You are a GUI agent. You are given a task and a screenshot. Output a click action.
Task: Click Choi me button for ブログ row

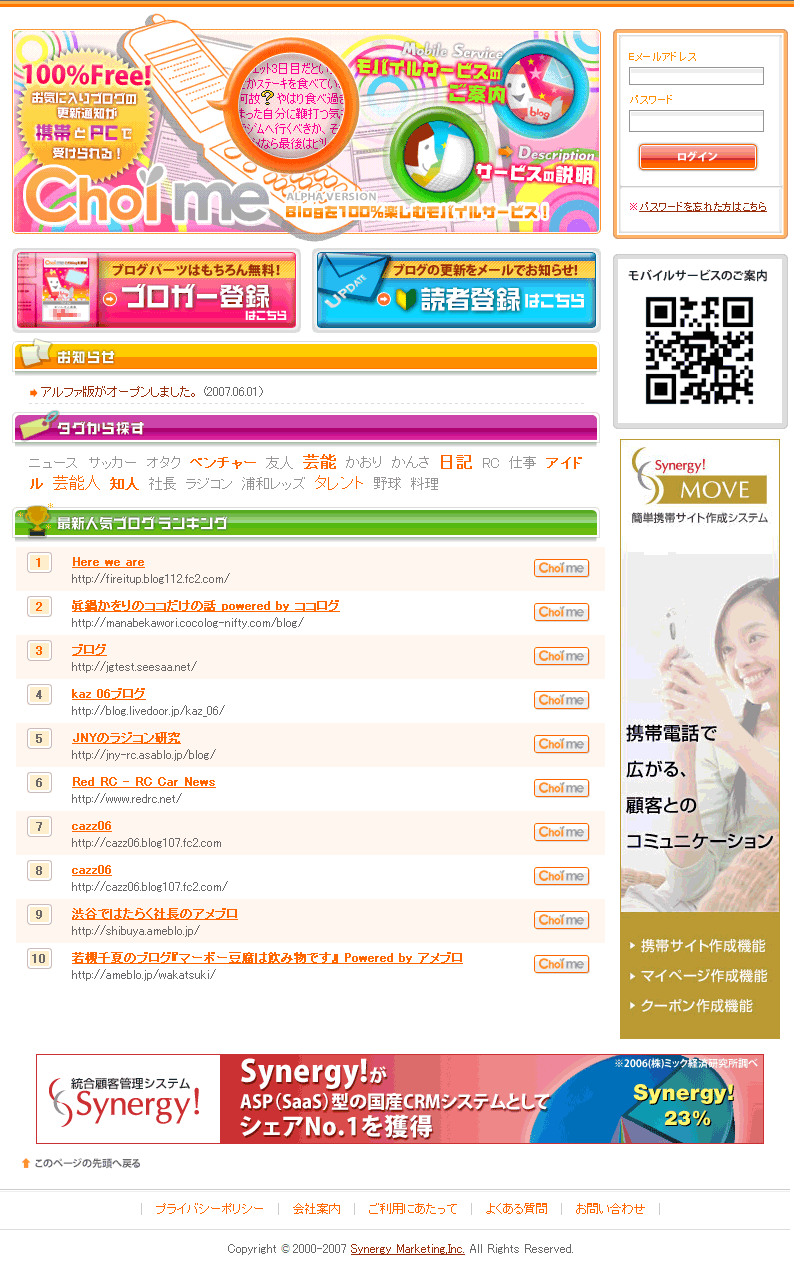point(561,656)
